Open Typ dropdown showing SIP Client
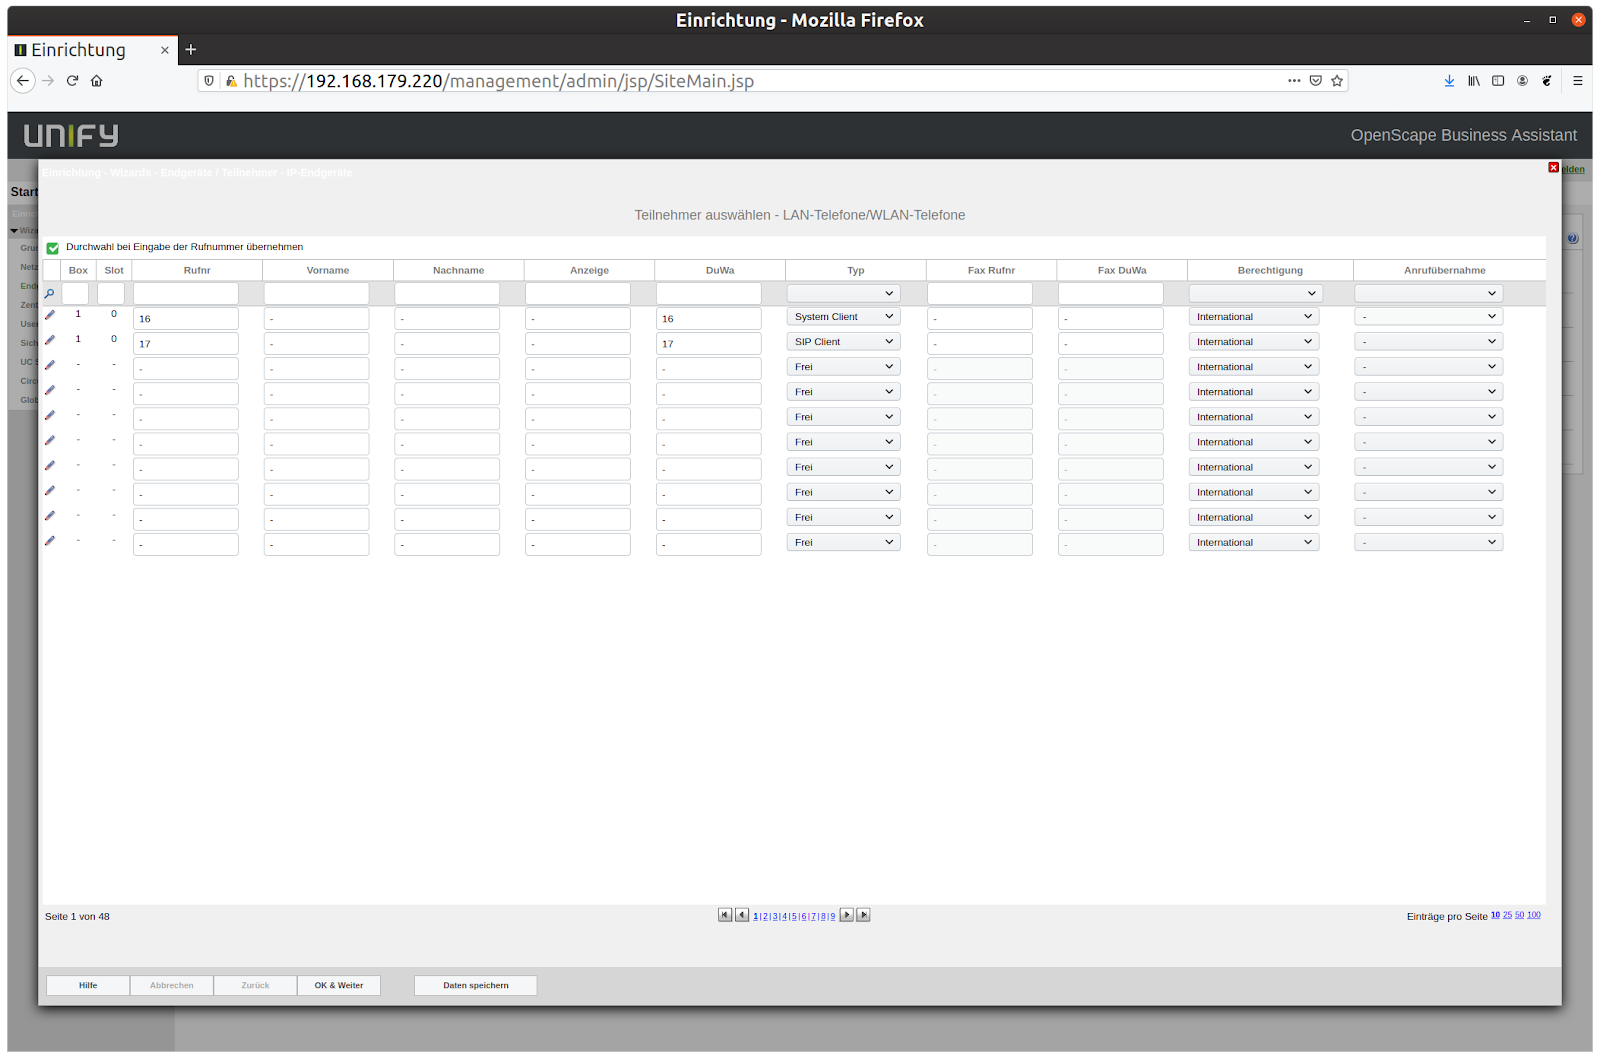Viewport: 1600px width, 1059px height. [843, 342]
